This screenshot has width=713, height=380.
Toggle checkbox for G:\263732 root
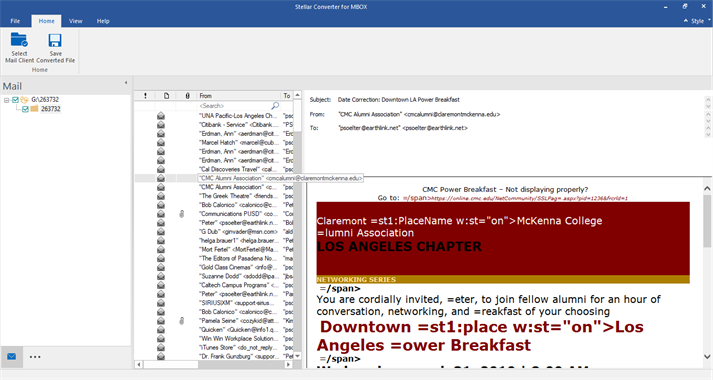[15, 100]
